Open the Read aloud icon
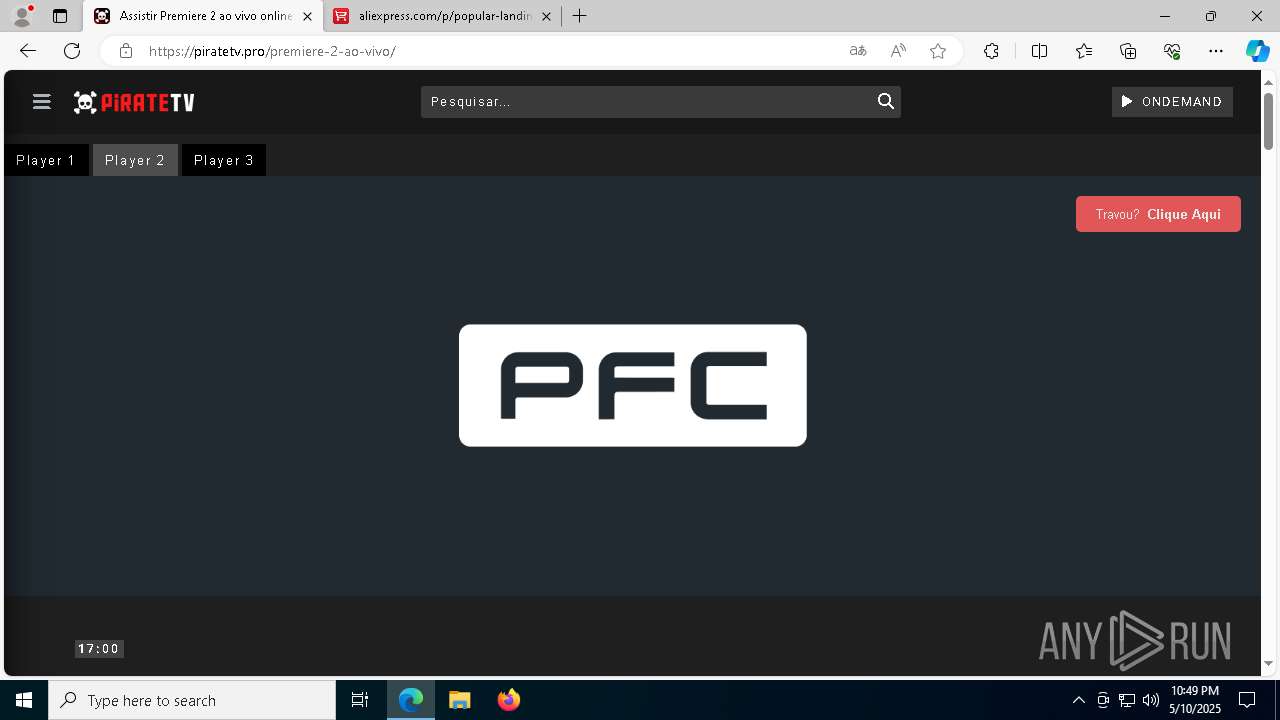The width and height of the screenshot is (1280, 720). point(898,51)
